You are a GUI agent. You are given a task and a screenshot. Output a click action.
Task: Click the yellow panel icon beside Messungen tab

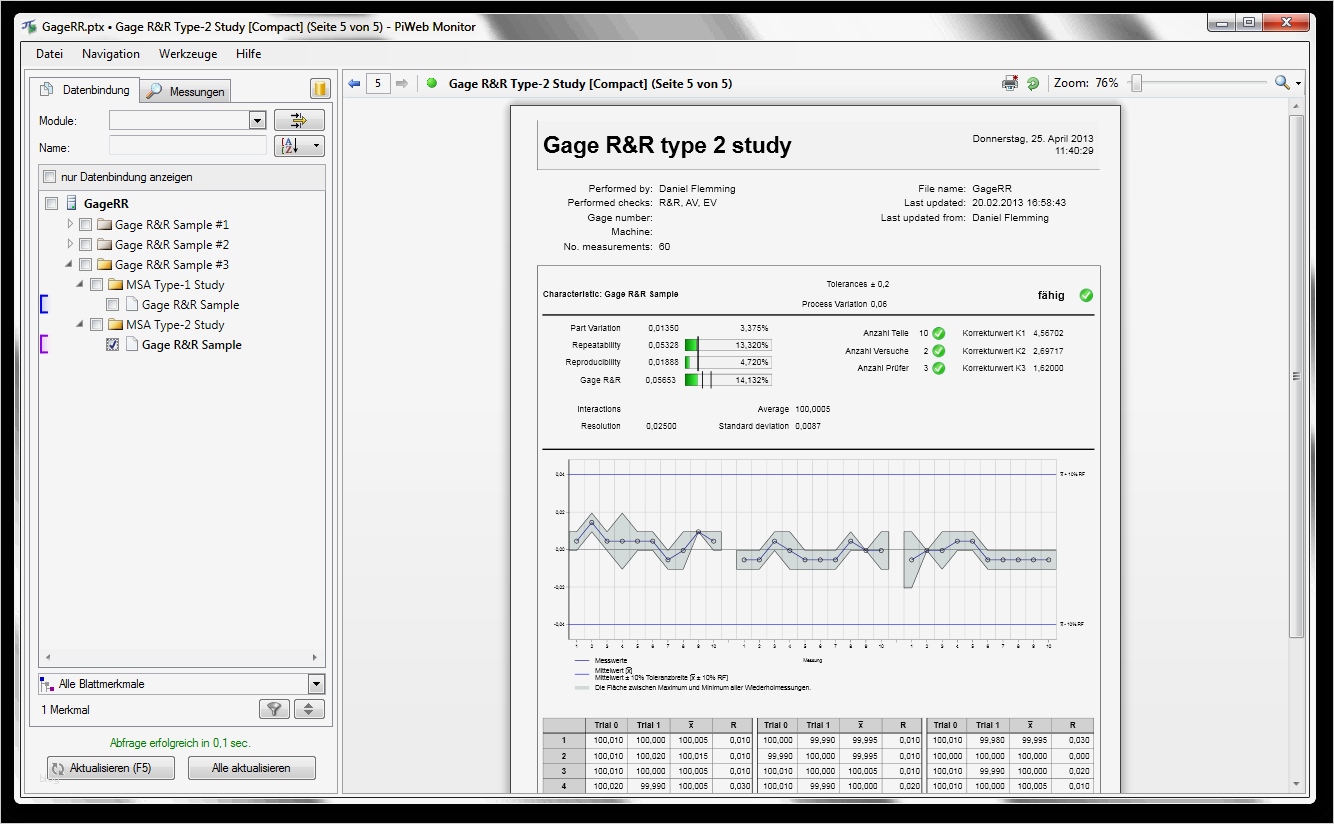320,89
